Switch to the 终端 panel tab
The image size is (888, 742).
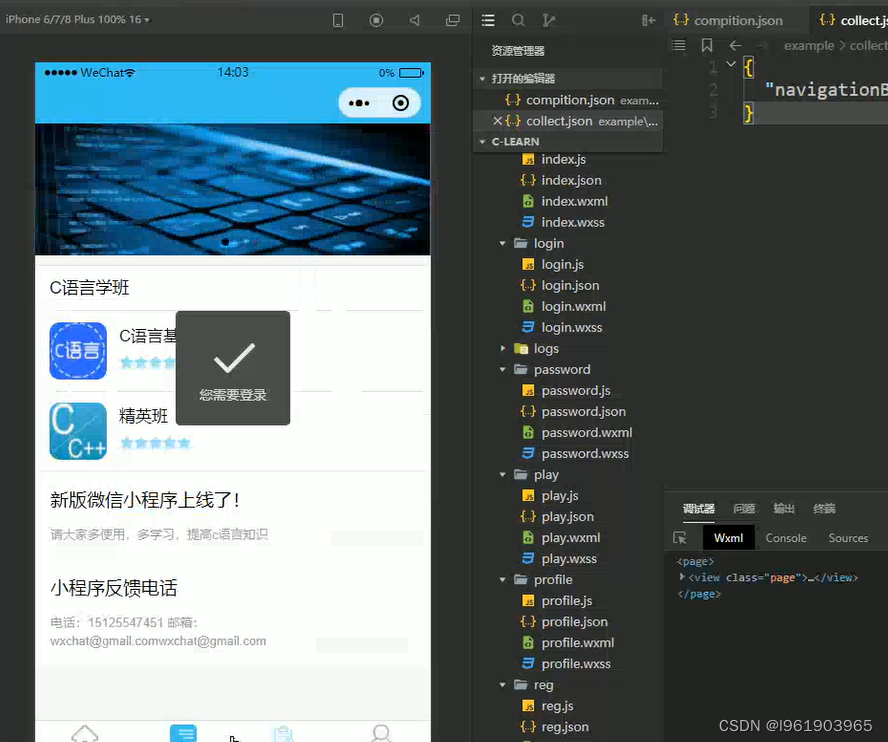(x=824, y=509)
